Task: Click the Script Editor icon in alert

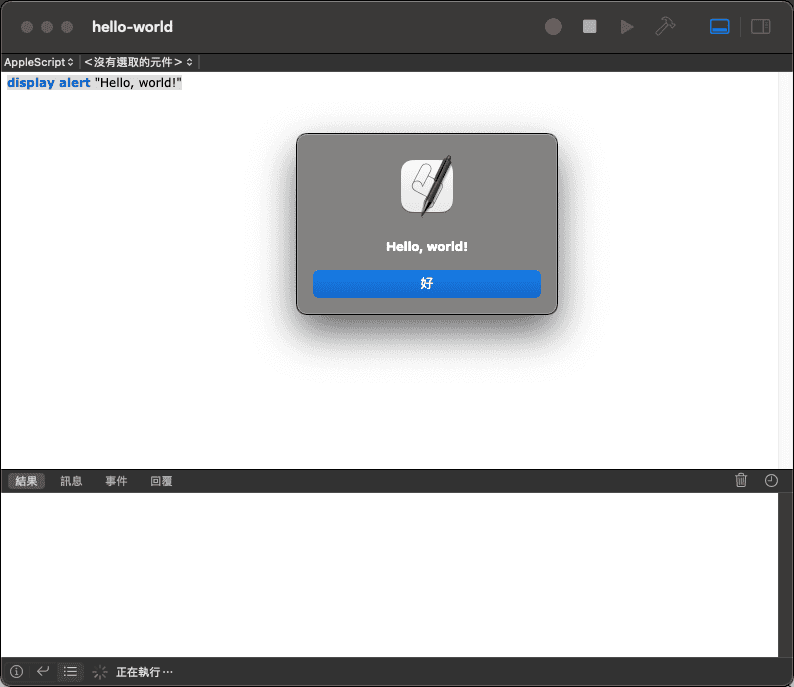Action: [x=427, y=185]
